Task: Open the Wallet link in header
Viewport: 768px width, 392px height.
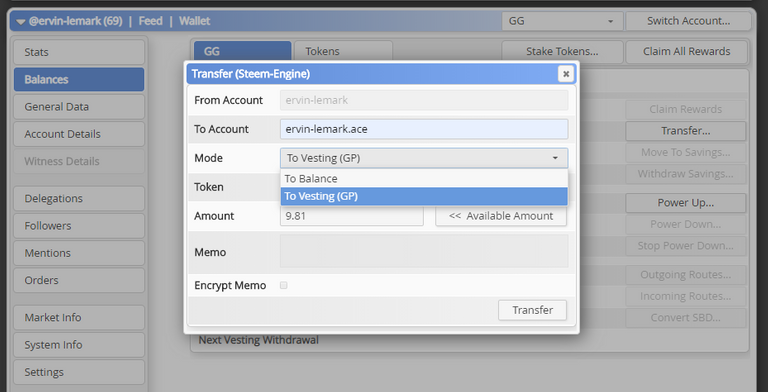Action: tap(194, 21)
